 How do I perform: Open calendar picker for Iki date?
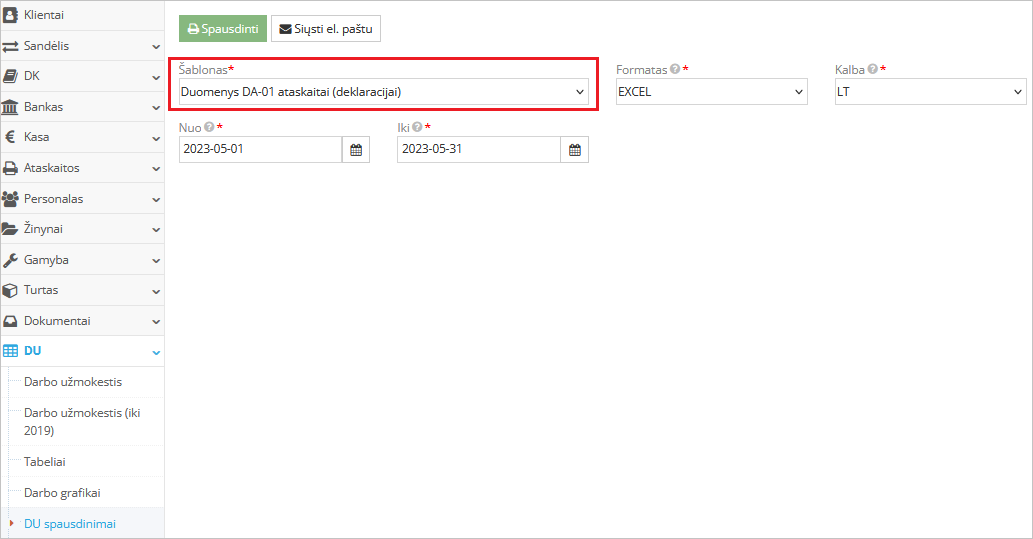coord(575,150)
